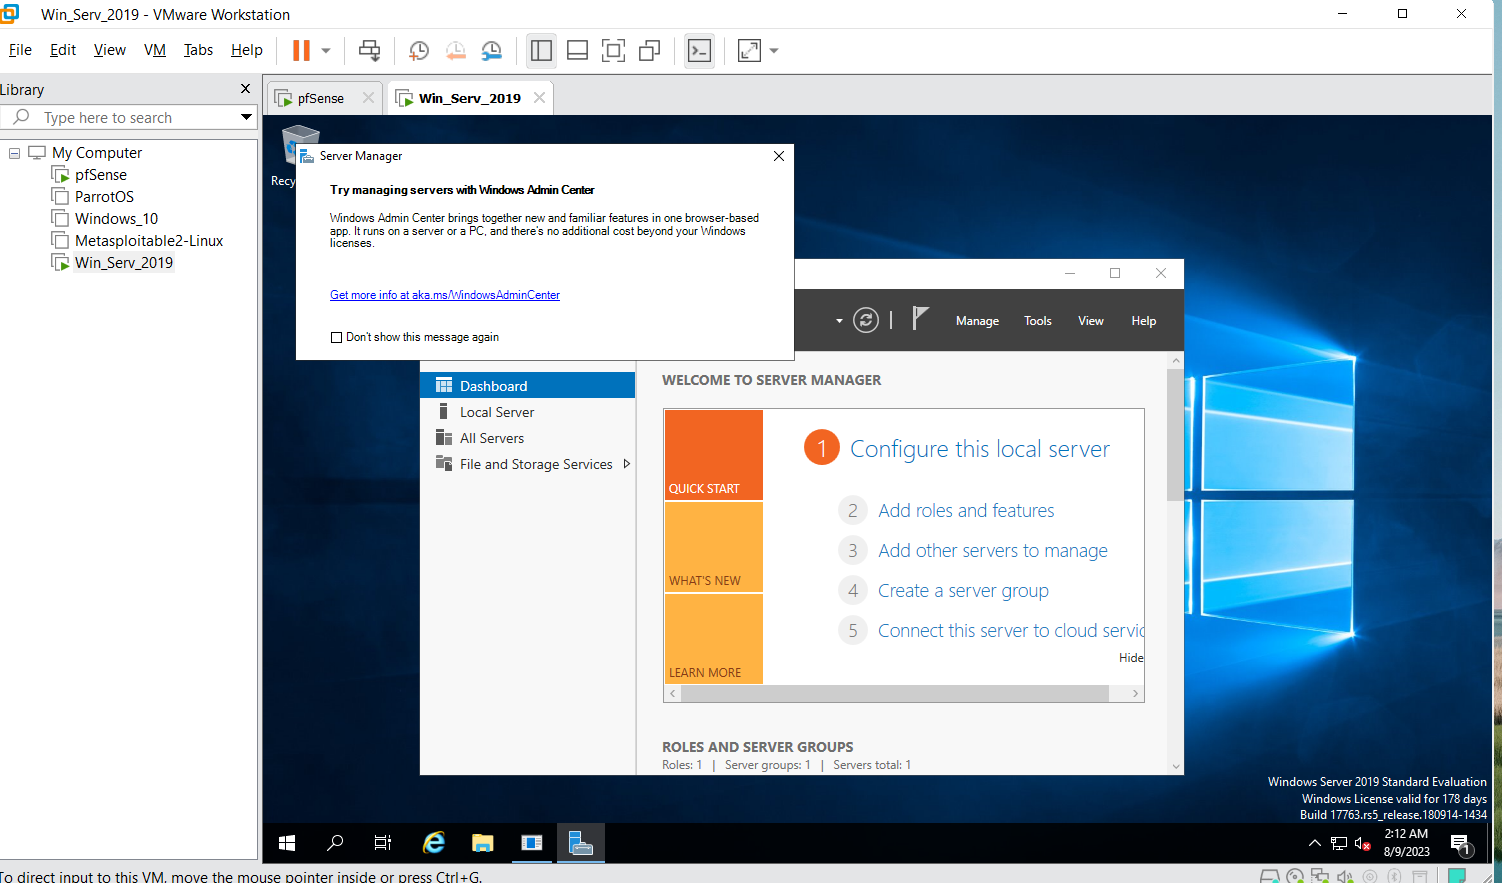Open the stretch guest dropdown arrow
Image resolution: width=1502 pixels, height=883 pixels.
point(774,50)
